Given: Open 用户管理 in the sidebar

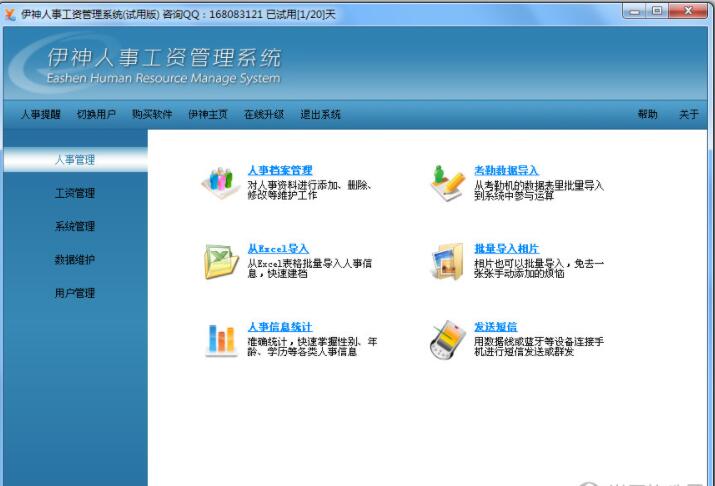Looking at the screenshot, I should pos(75,293).
